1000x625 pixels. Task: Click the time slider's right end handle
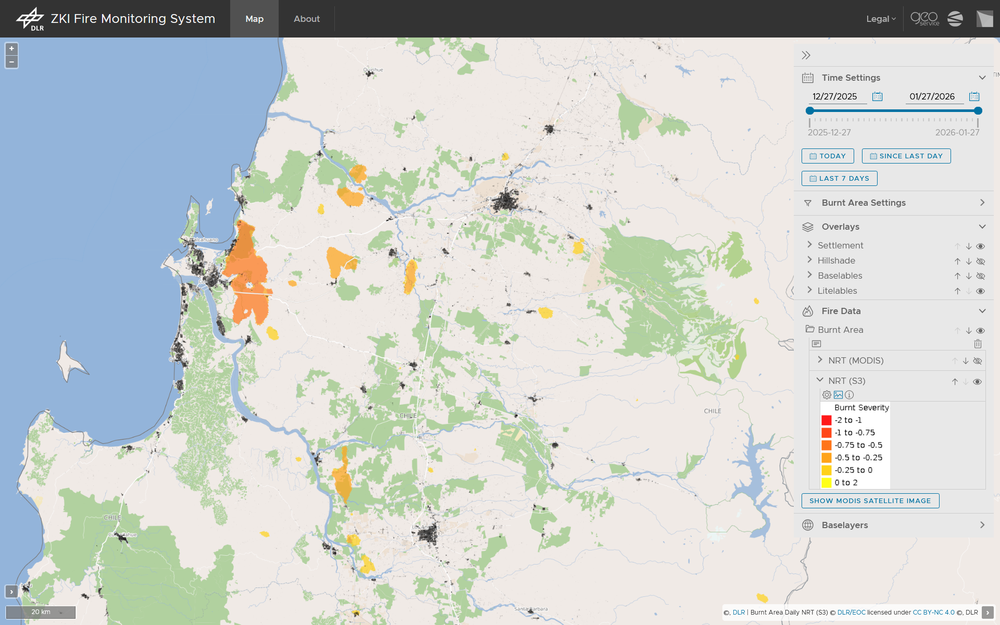click(979, 111)
